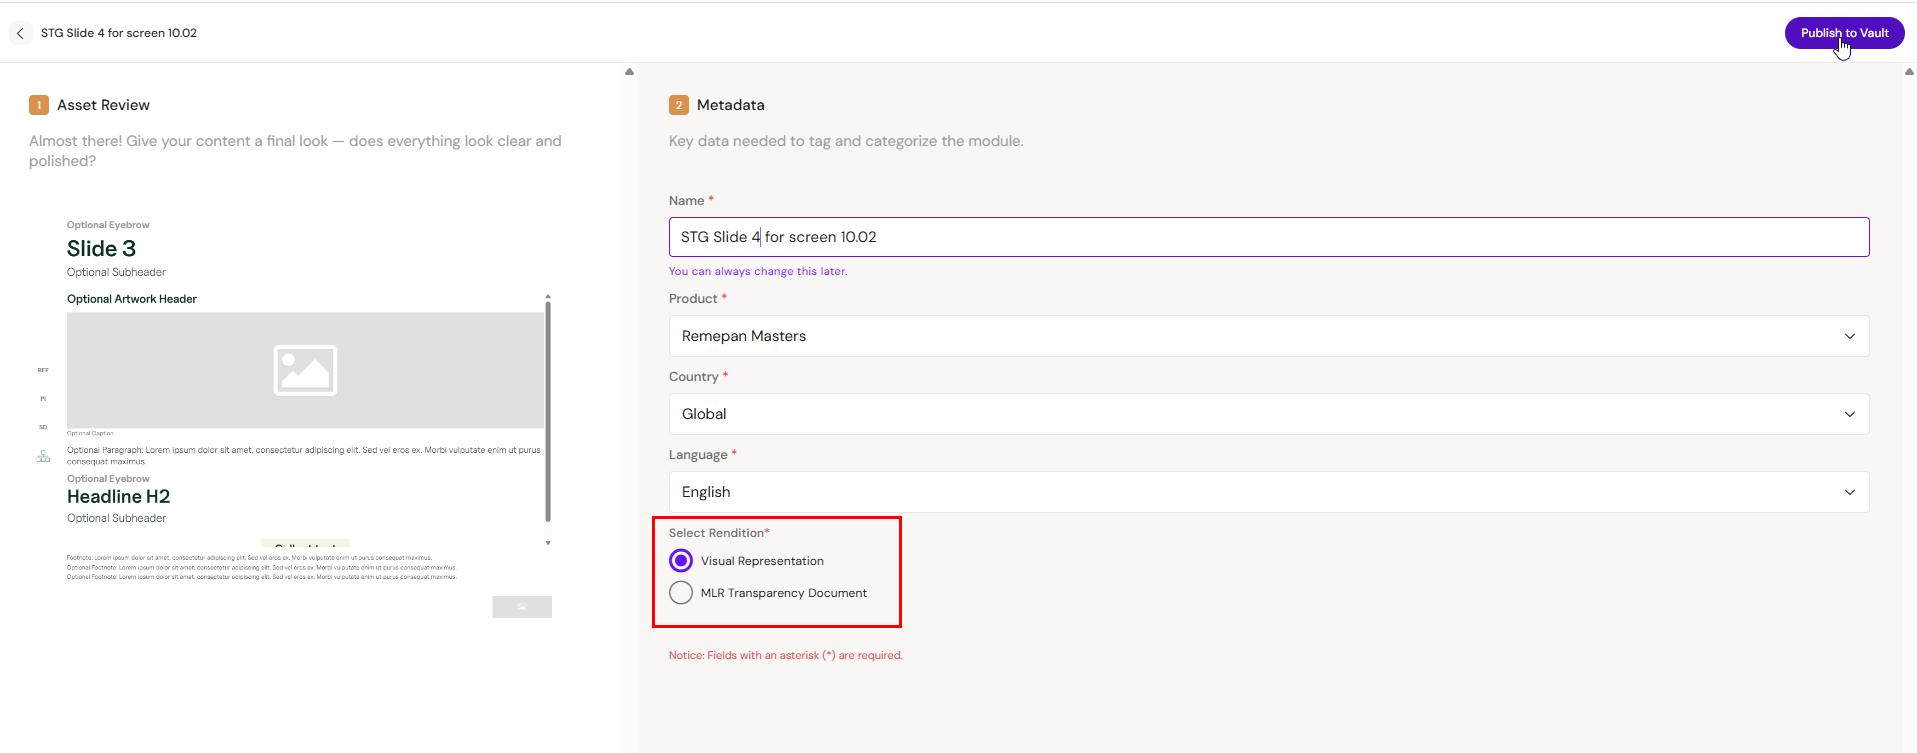Click the small logo placeholder below the footnotes

pos(521,607)
